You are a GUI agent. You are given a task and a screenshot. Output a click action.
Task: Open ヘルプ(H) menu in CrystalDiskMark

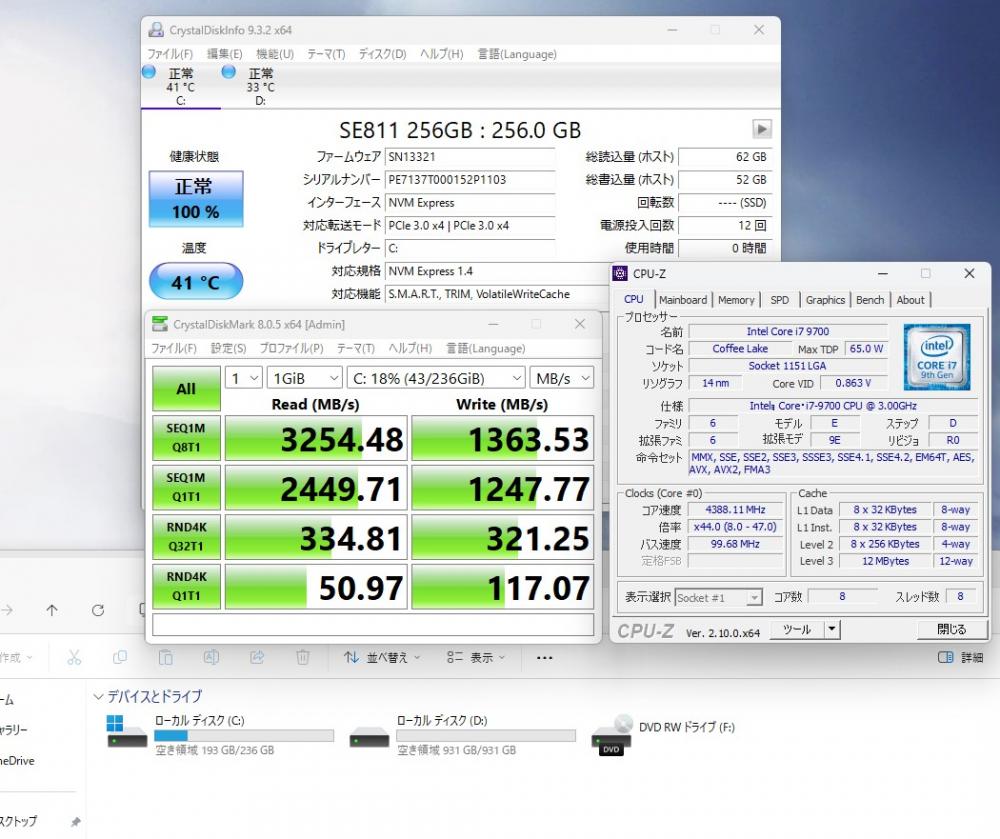(410, 349)
